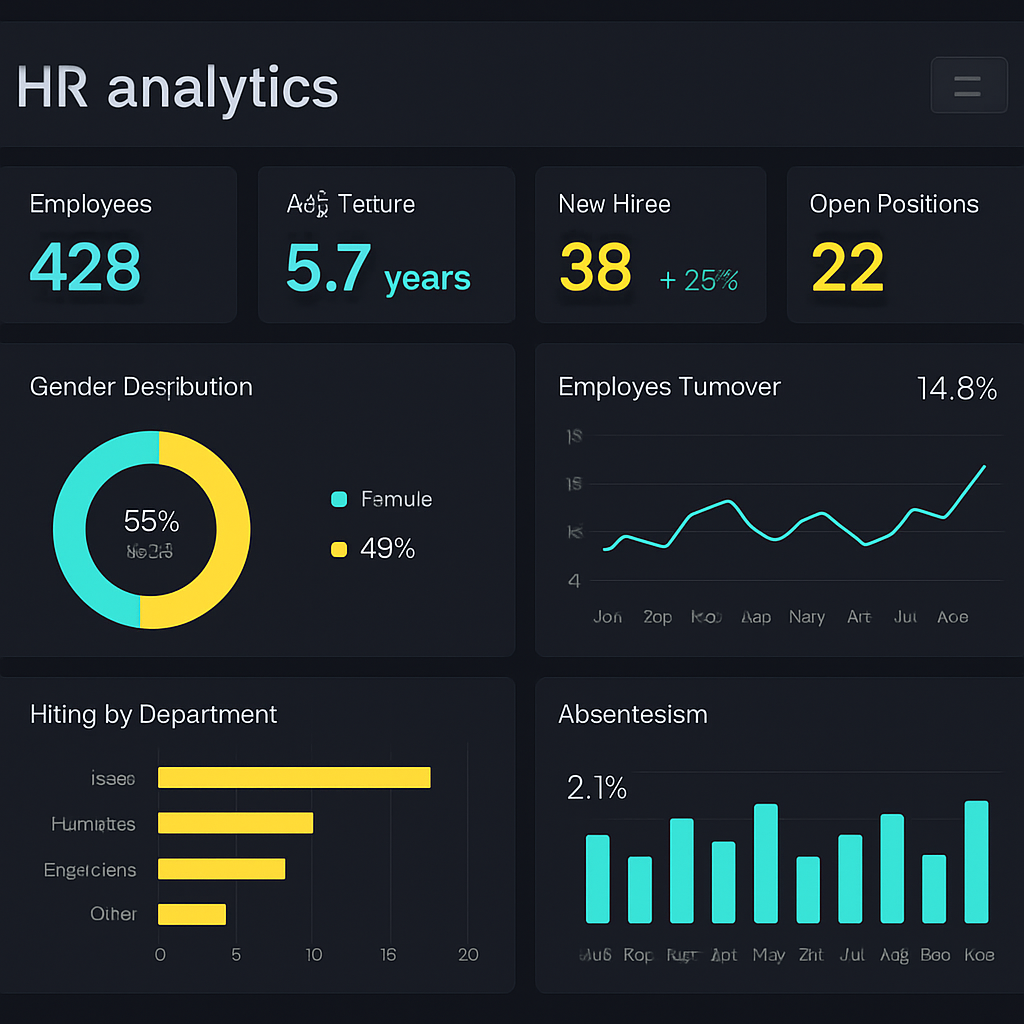Click the teal Famule legend dot
The image size is (1024, 1024).
point(339,499)
